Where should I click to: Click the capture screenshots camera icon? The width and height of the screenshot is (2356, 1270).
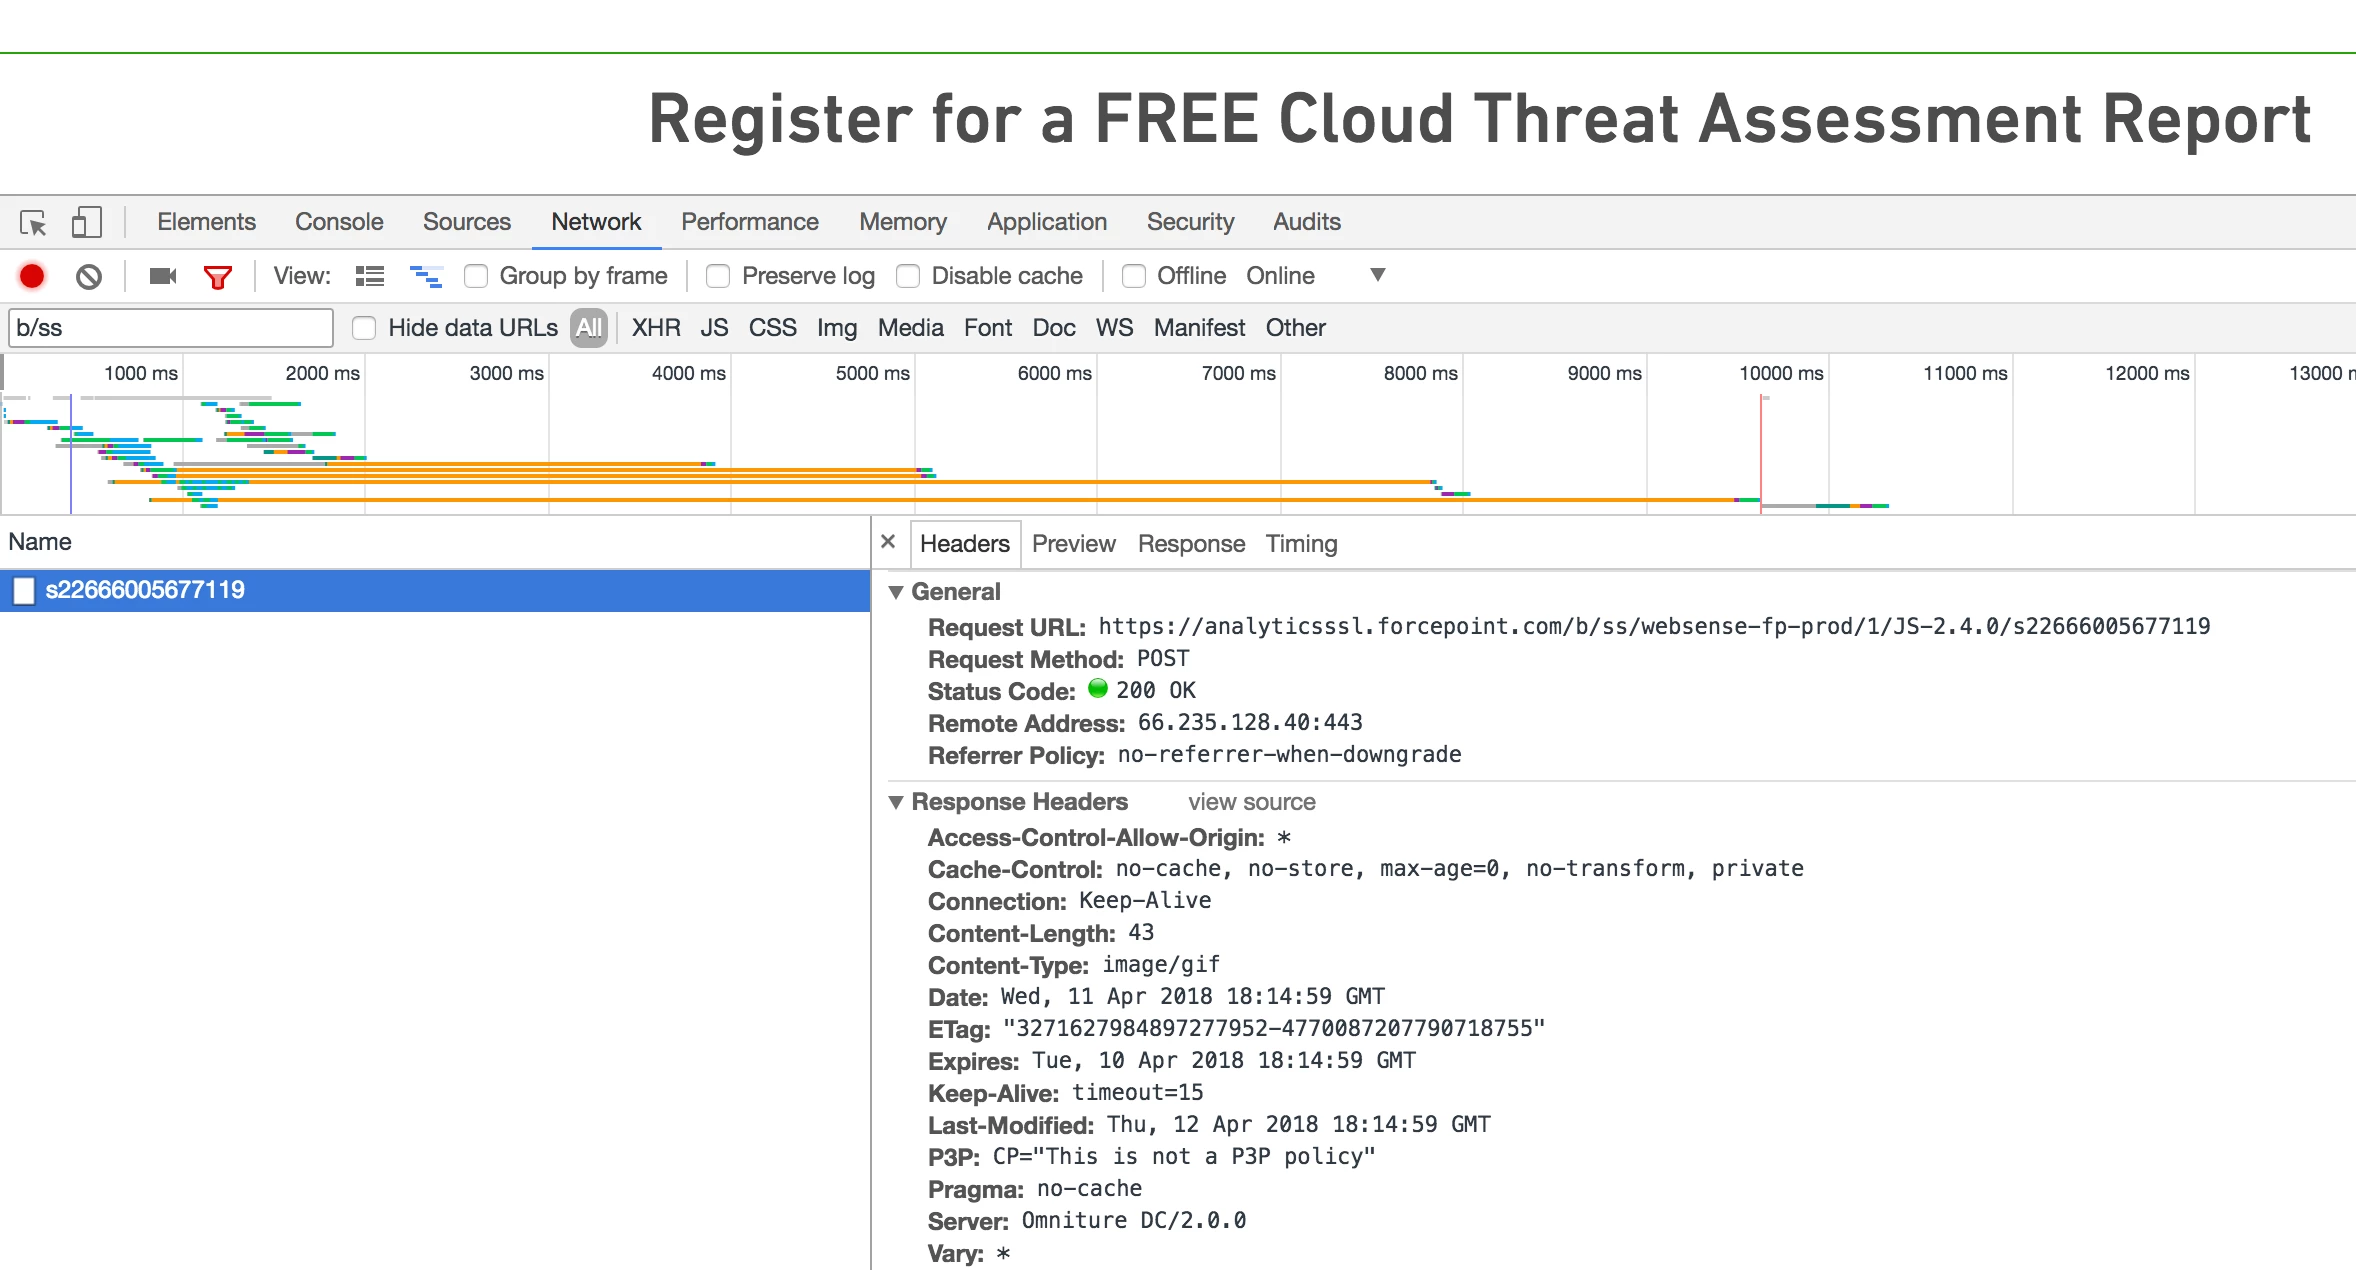[x=162, y=276]
